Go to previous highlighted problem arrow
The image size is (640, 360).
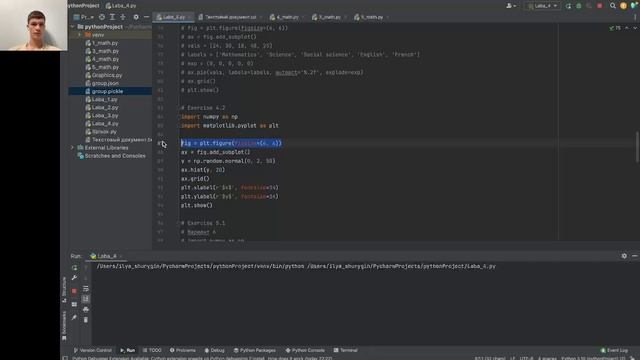pos(627,28)
